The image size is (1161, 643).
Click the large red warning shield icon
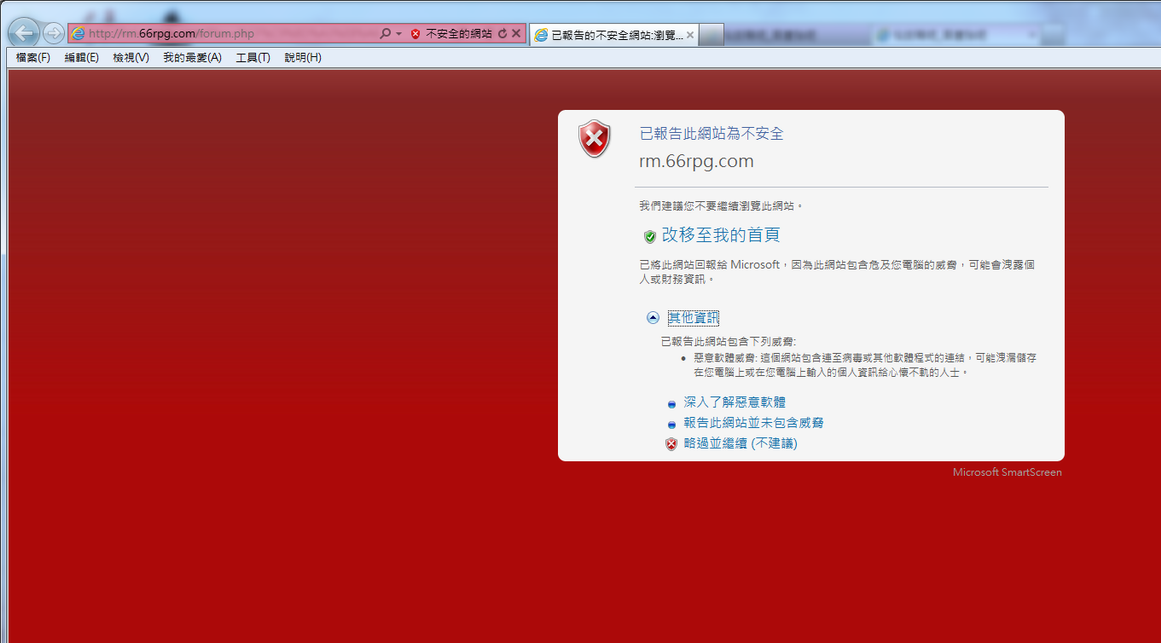tap(595, 139)
